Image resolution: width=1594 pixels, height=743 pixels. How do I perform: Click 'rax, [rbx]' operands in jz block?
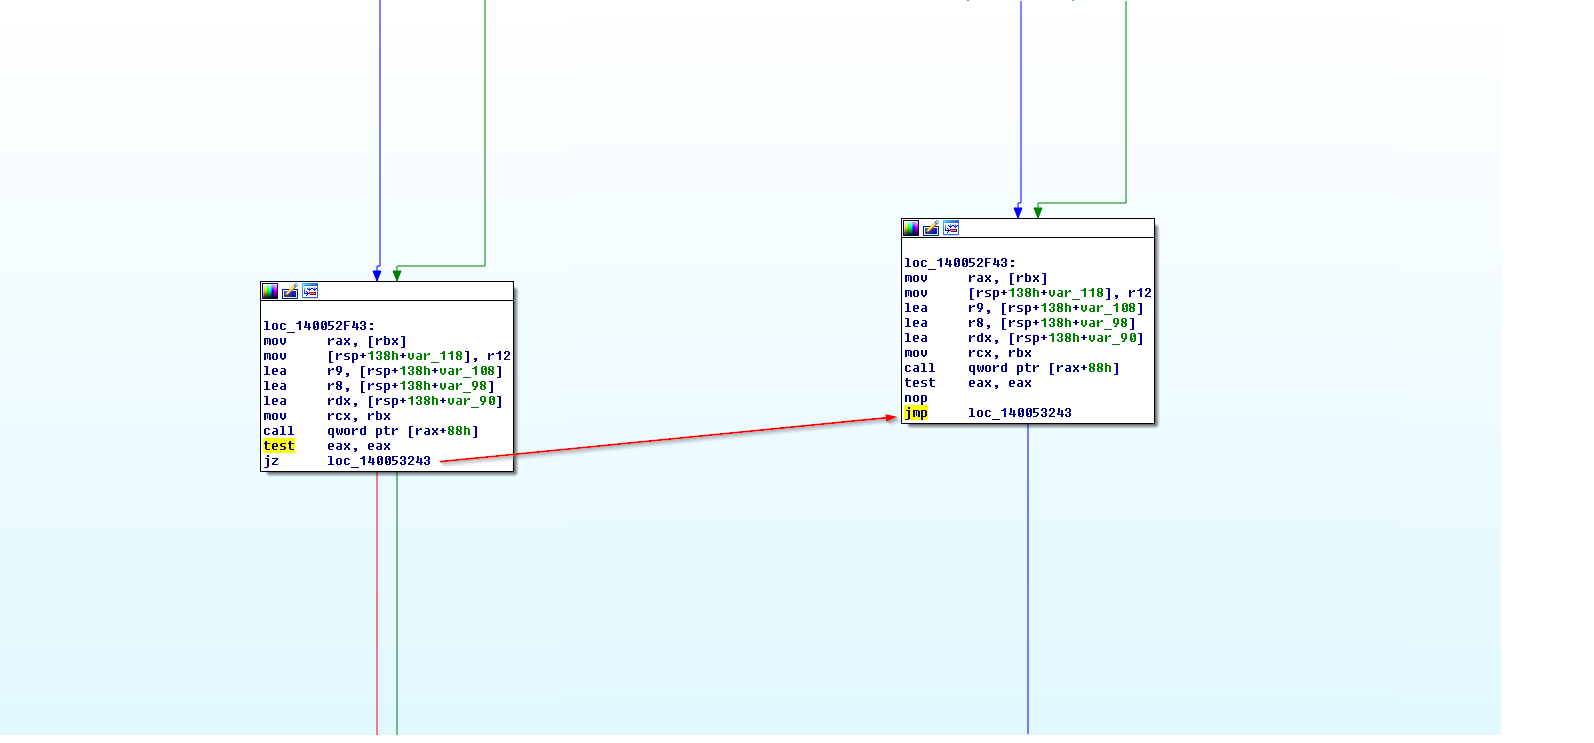tap(367, 341)
